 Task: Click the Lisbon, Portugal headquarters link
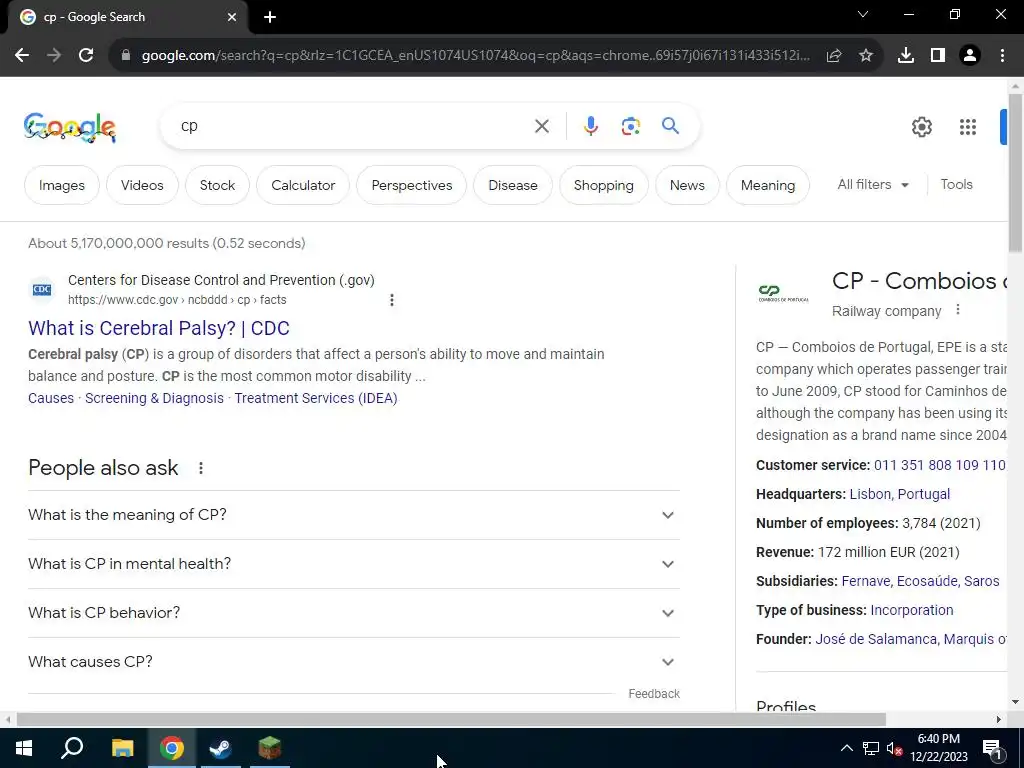(x=899, y=494)
